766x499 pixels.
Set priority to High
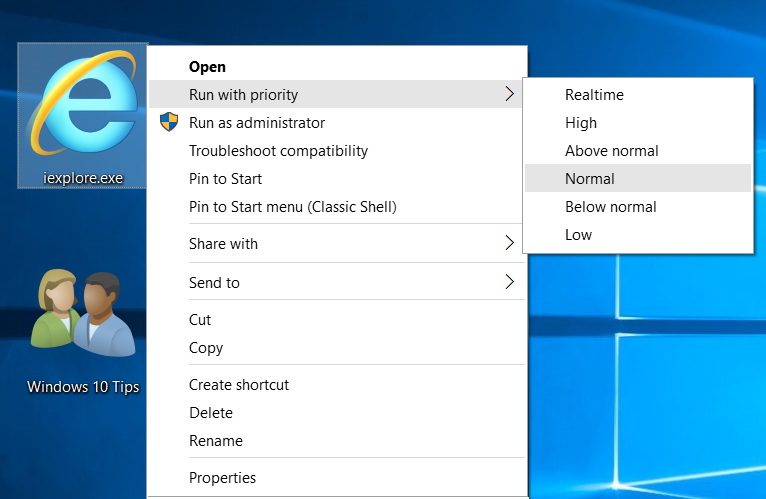pyautogui.click(x=638, y=123)
